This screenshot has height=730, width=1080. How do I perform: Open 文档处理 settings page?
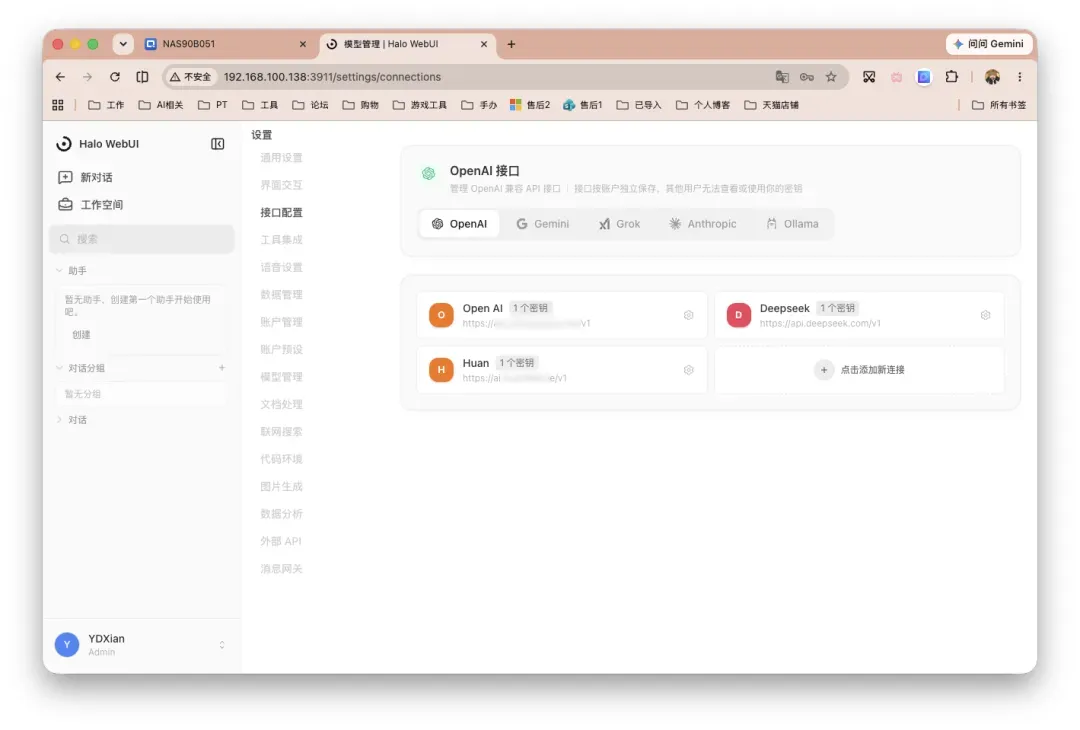pos(281,404)
